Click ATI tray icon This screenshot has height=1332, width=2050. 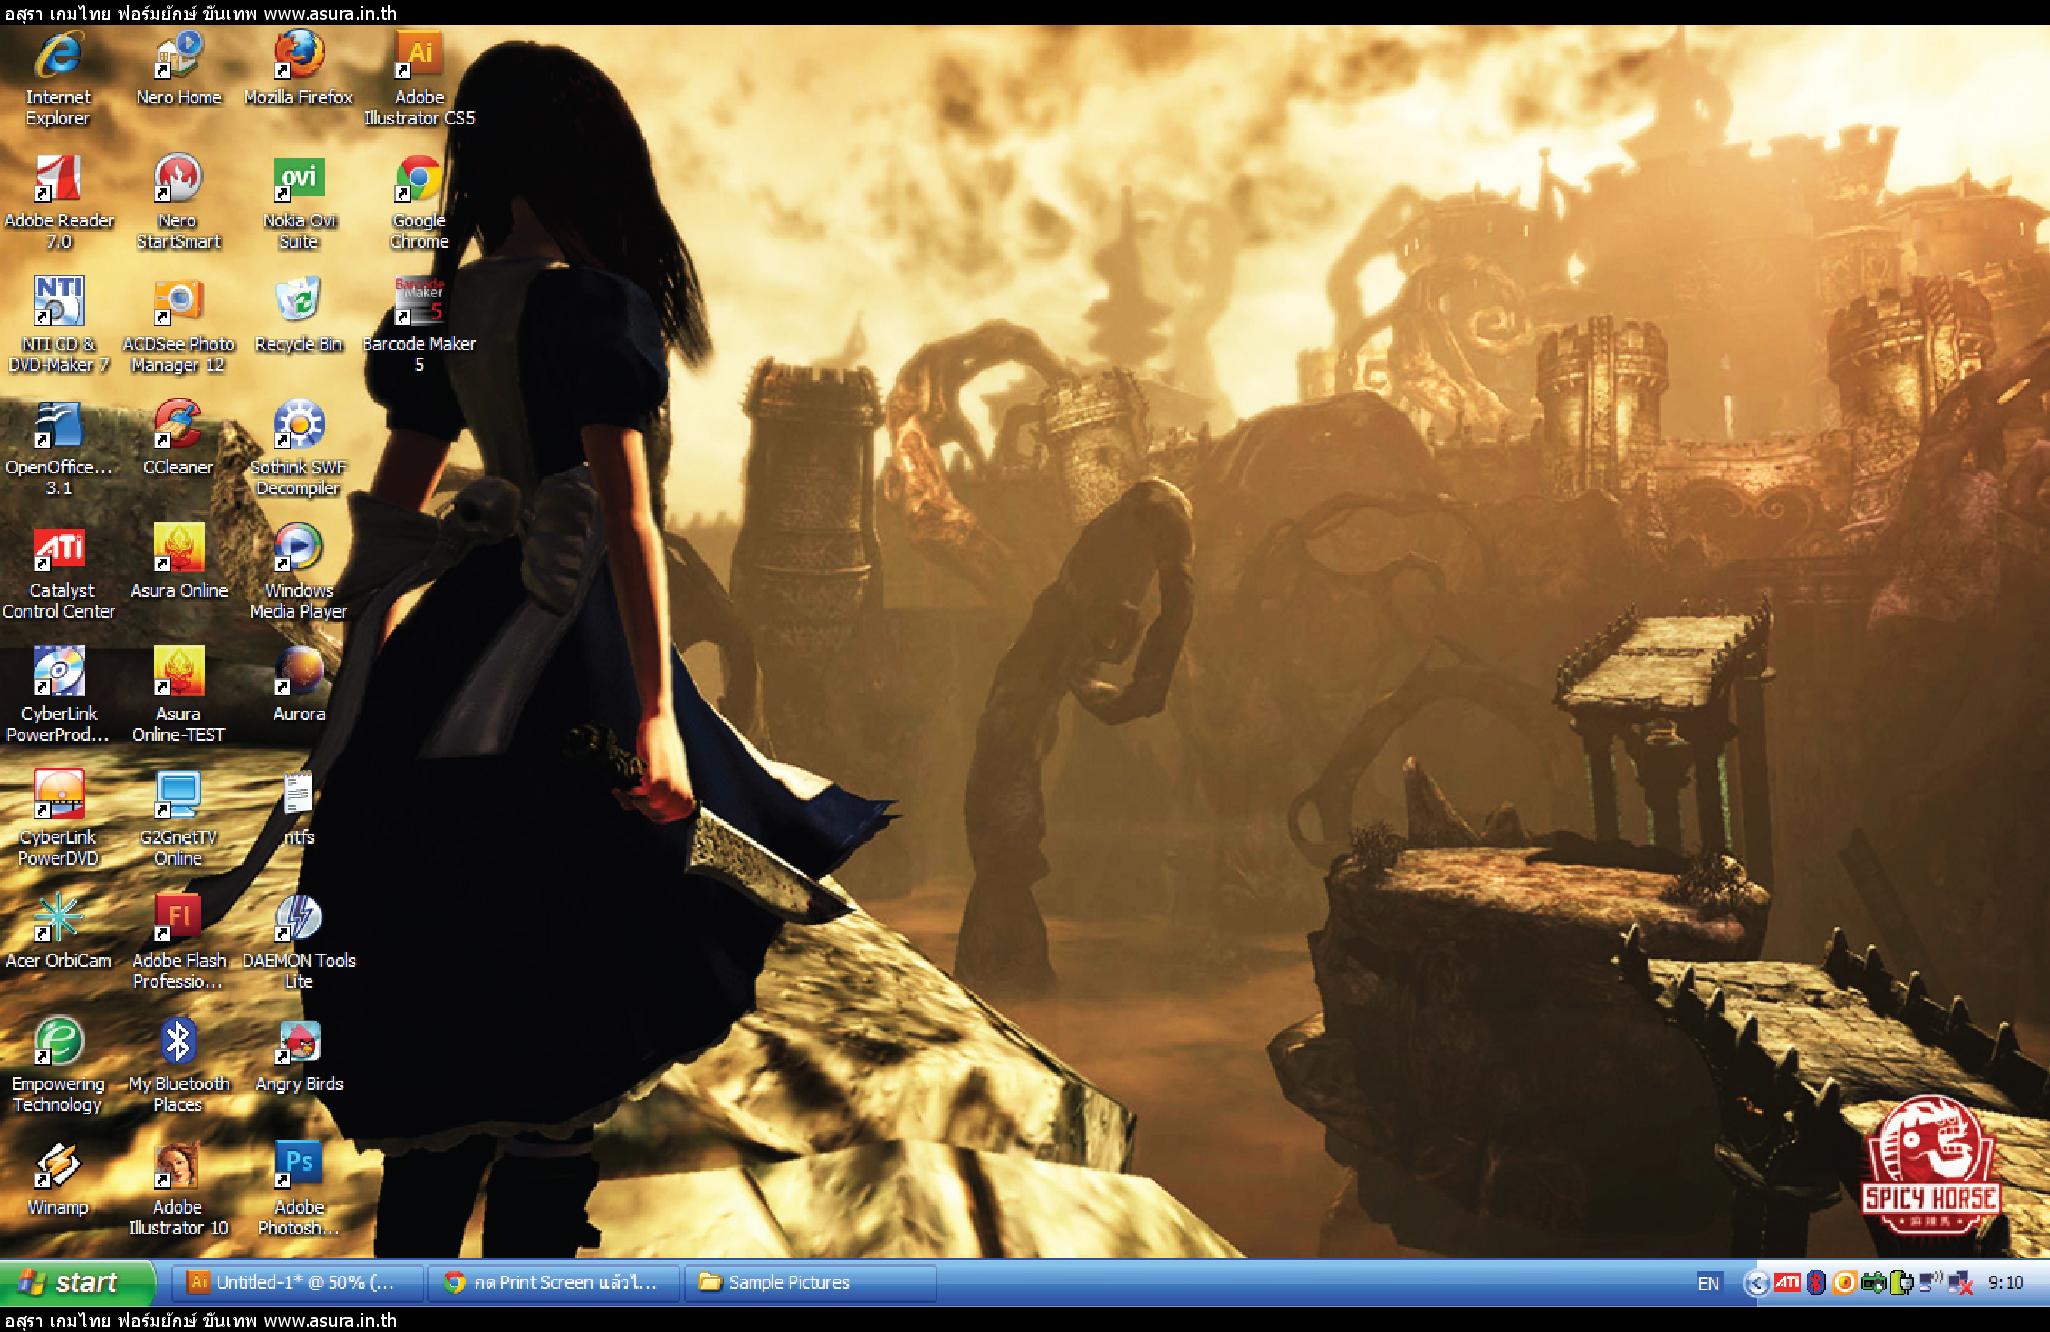1787,1282
